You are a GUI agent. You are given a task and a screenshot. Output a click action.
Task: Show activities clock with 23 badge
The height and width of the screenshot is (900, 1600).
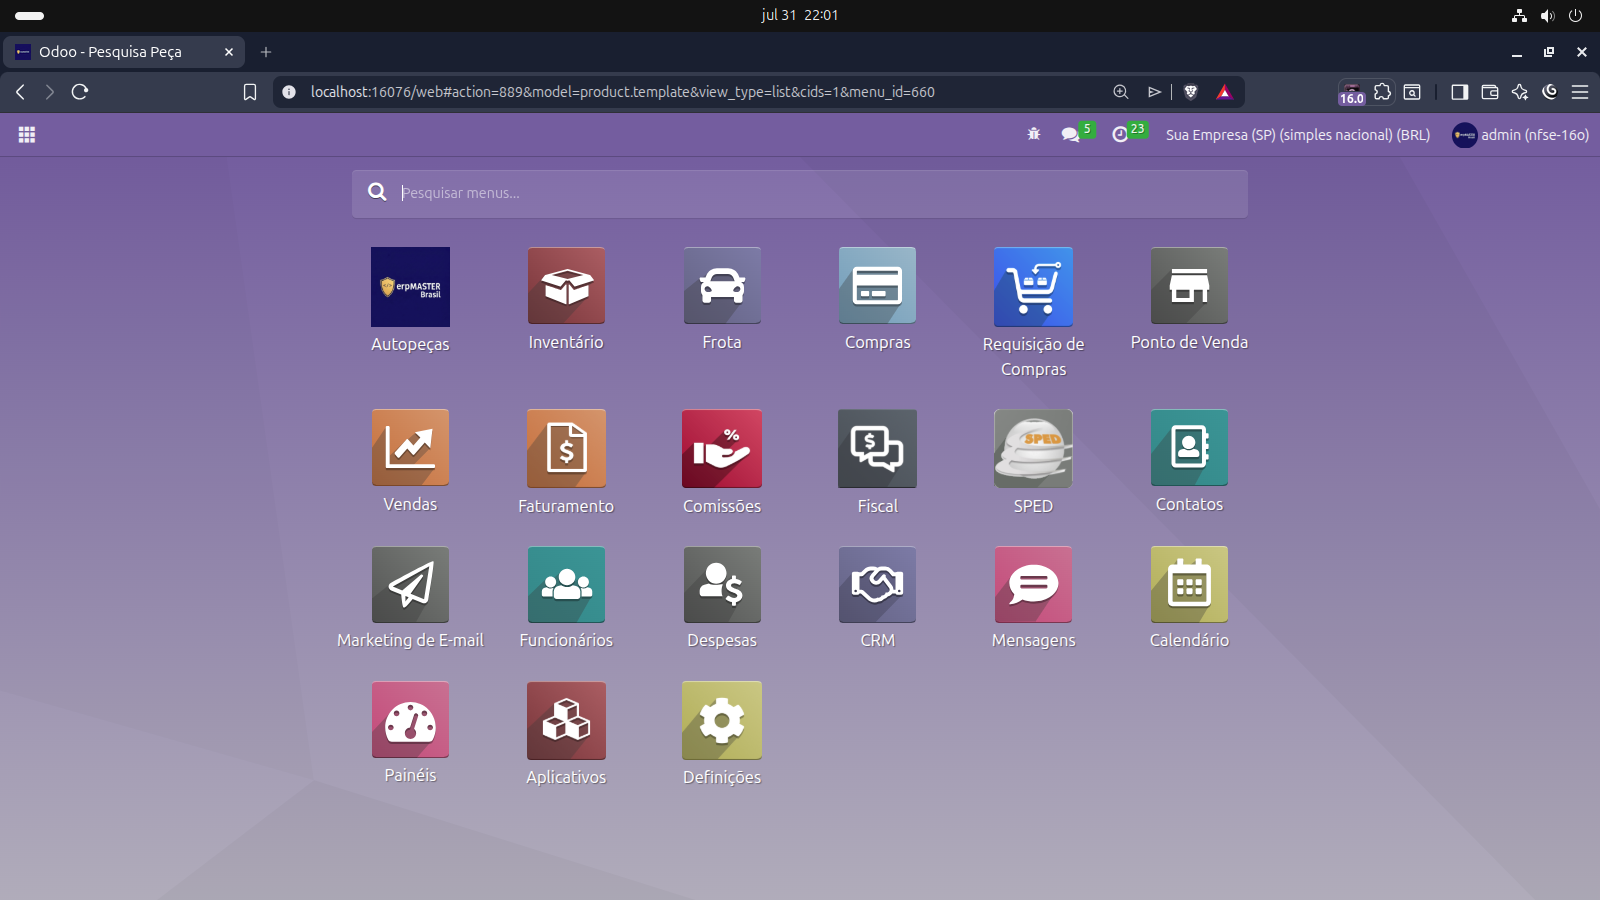[1129, 133]
